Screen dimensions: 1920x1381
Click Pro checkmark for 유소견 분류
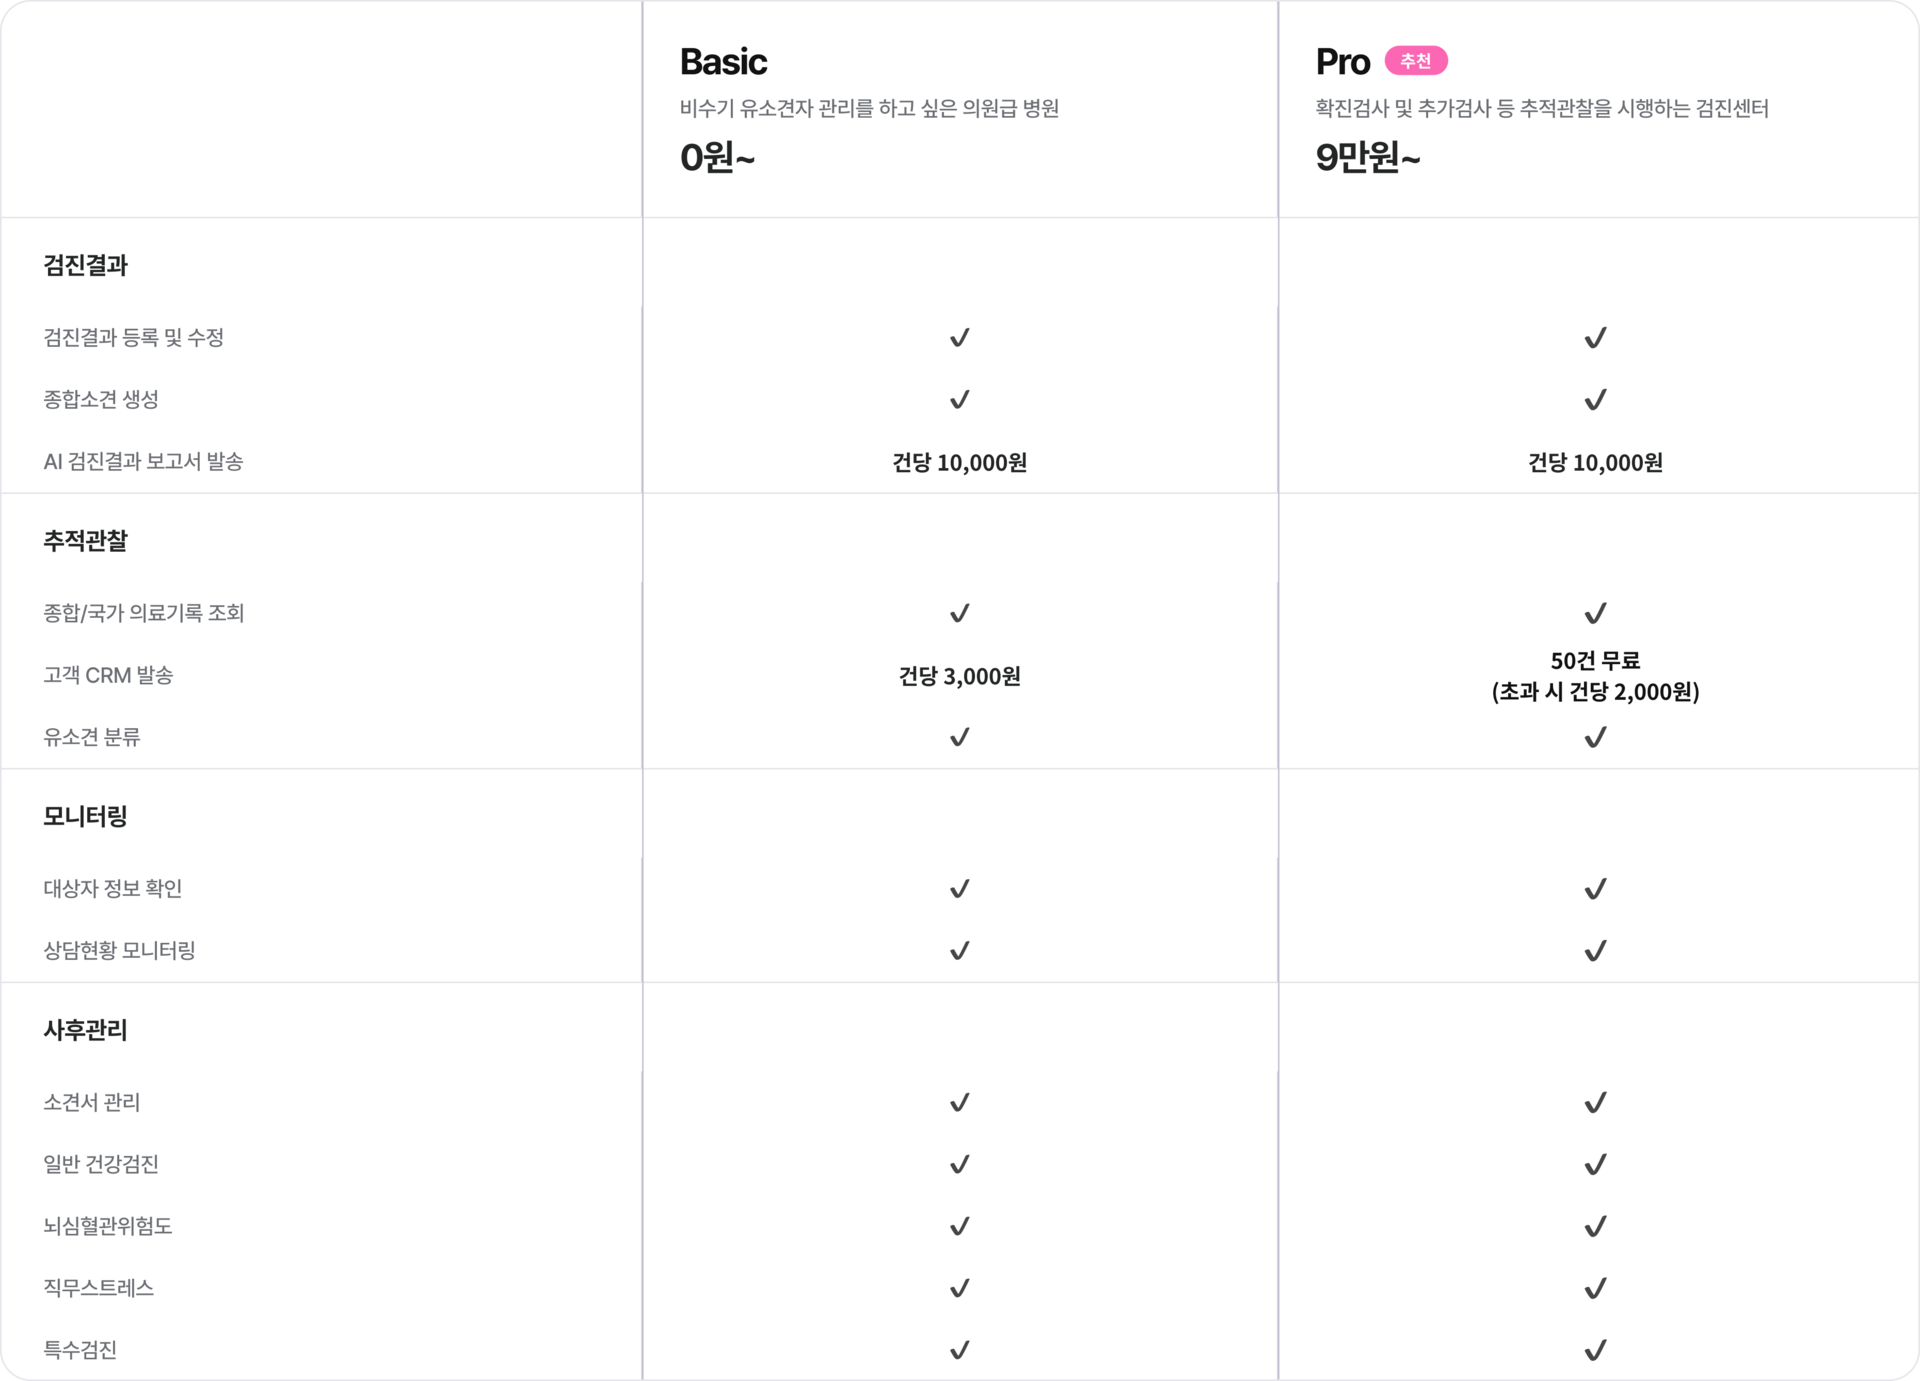[x=1595, y=737]
